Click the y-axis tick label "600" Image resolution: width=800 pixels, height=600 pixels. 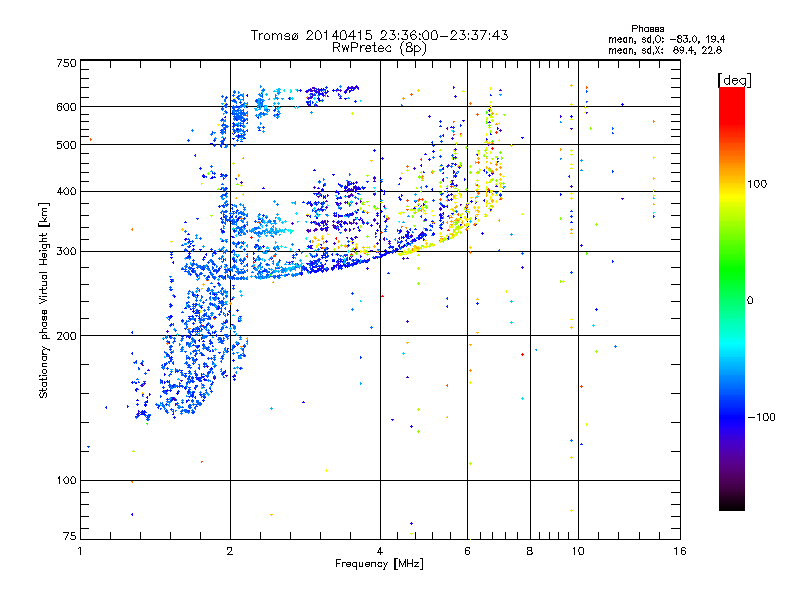(67, 107)
